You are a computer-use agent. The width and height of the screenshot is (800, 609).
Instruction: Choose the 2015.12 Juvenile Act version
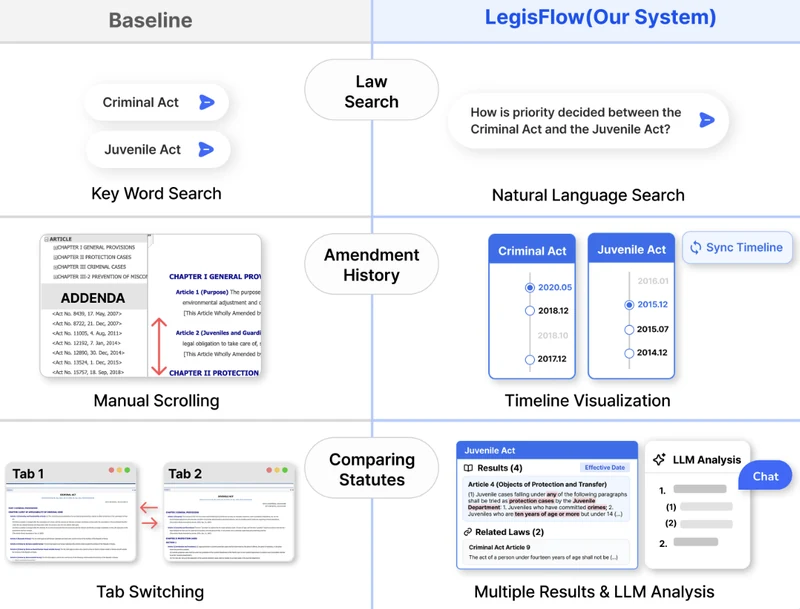(x=629, y=304)
